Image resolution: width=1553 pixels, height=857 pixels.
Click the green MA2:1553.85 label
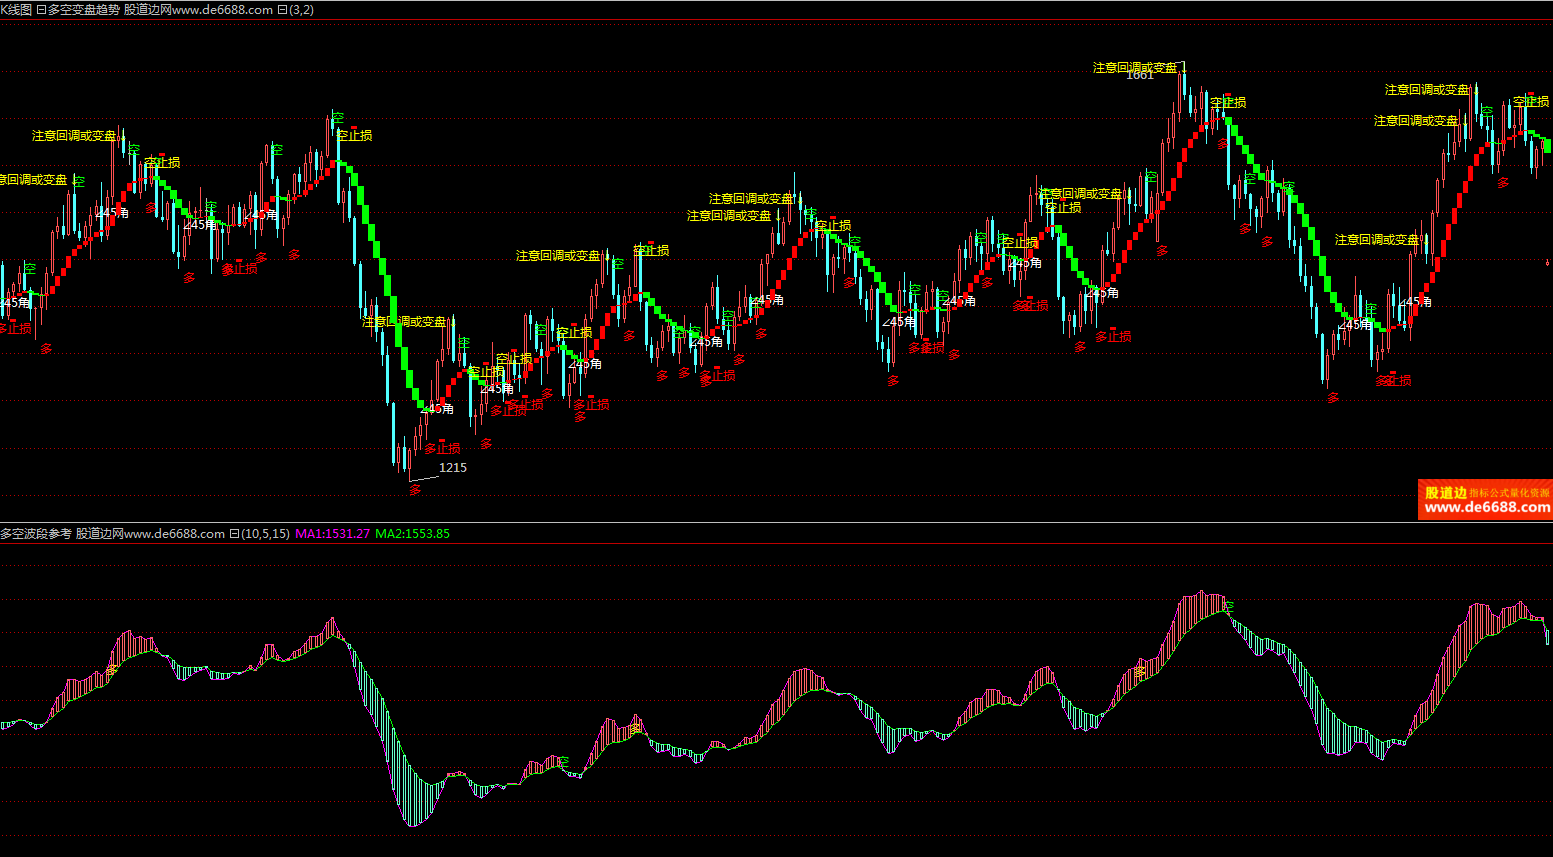click(x=412, y=534)
